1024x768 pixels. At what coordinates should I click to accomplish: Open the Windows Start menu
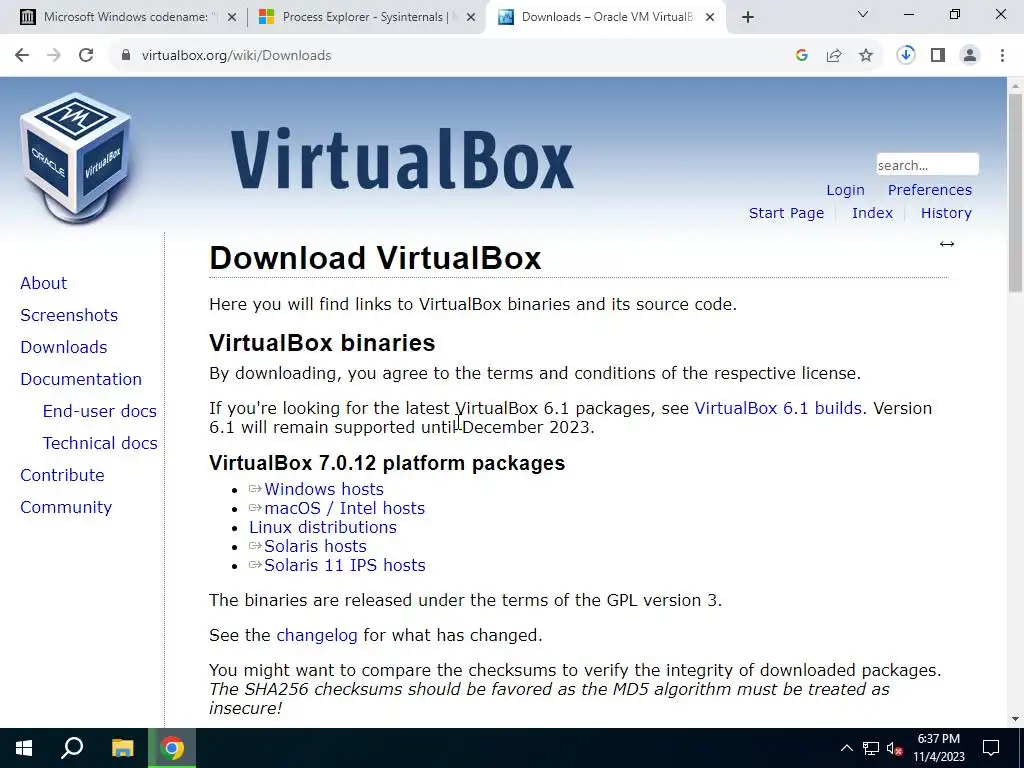[x=24, y=748]
